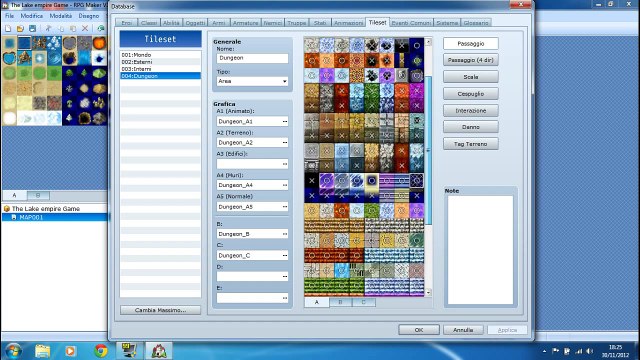Browse graphic for A2 (Terreno) field
The width and height of the screenshot is (640, 360).
[284, 143]
